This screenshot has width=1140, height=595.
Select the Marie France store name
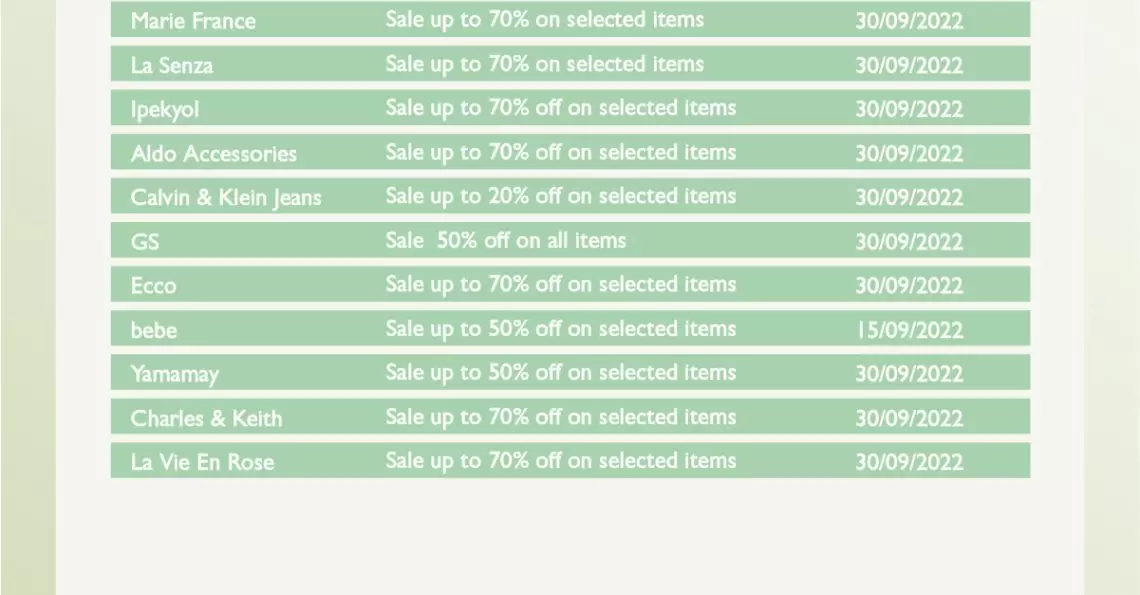pos(193,20)
